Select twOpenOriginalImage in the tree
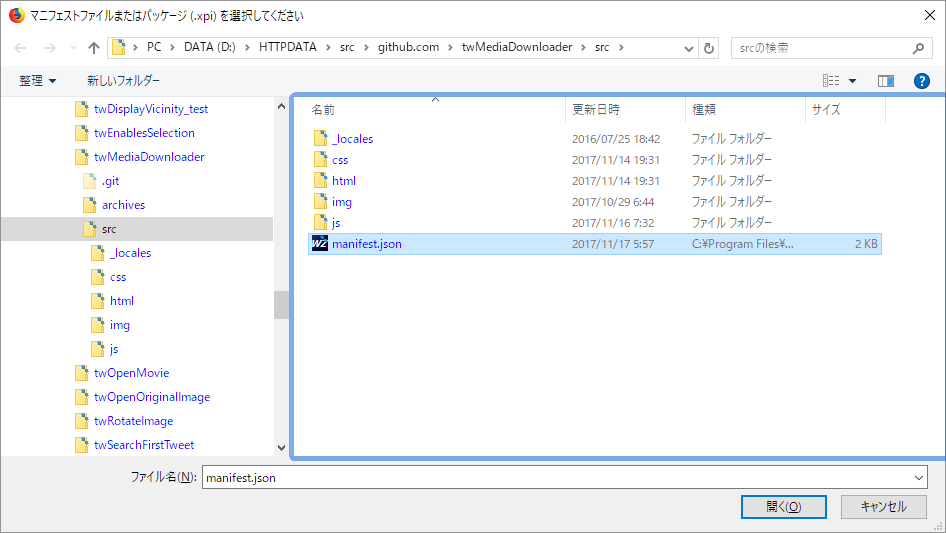The image size is (946, 533). pyautogui.click(x=152, y=397)
